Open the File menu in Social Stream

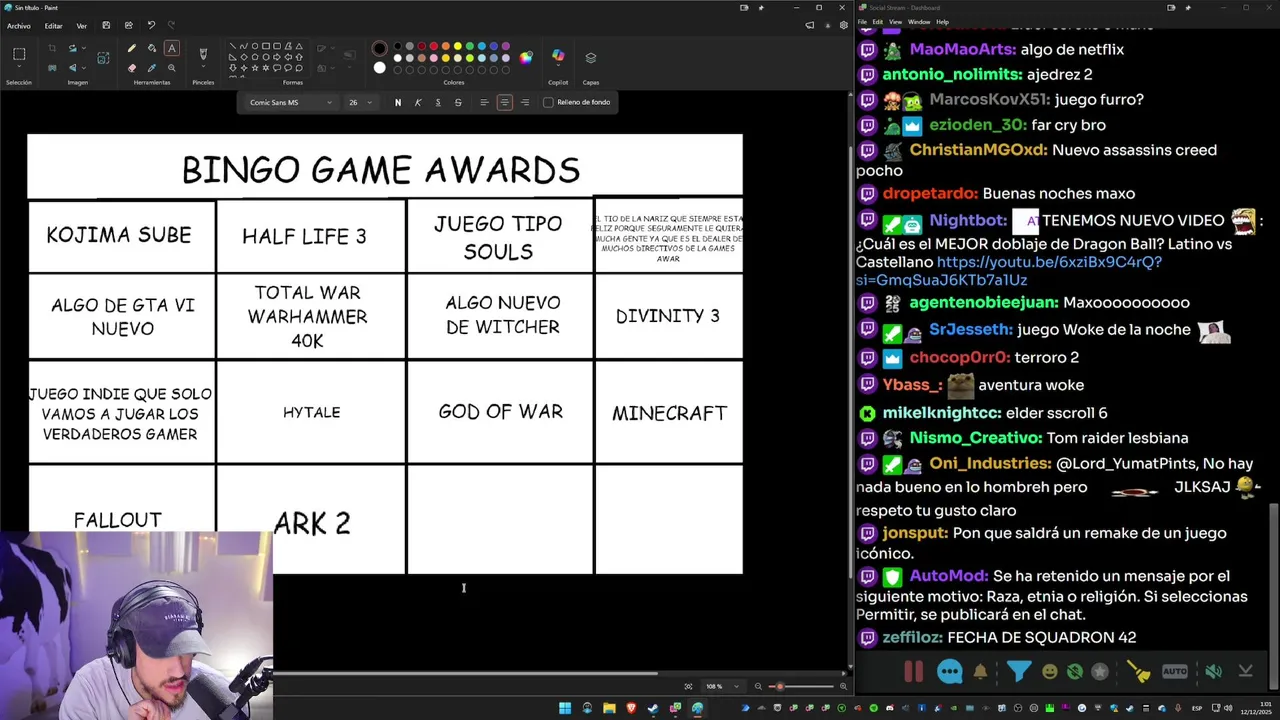(x=862, y=22)
